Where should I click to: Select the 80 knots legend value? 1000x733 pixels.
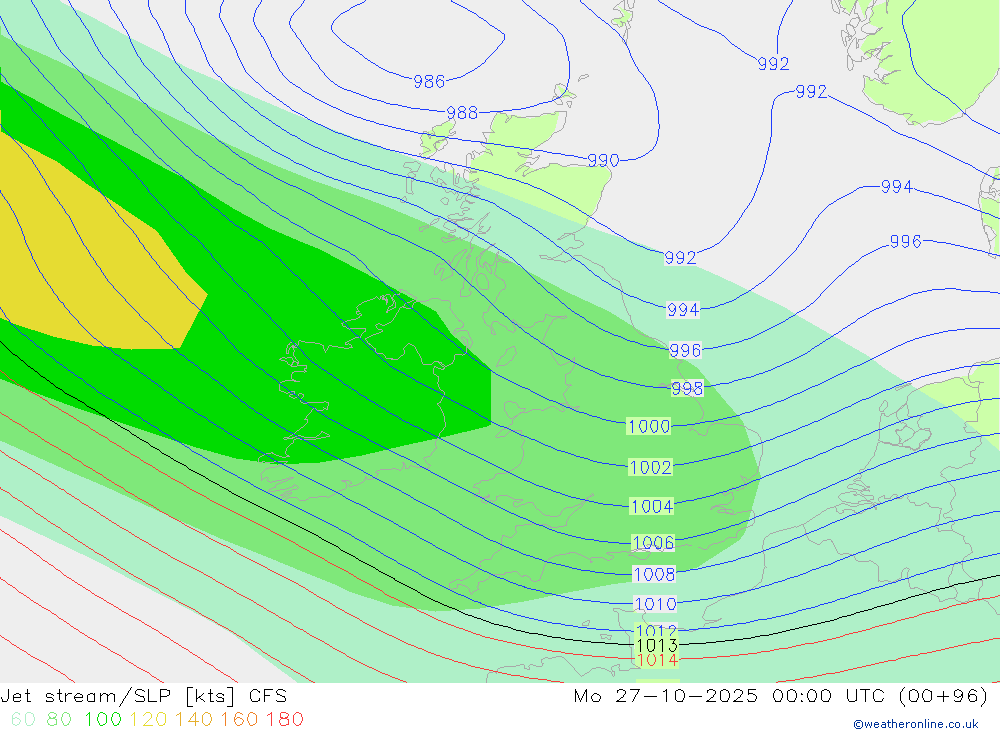pyautogui.click(x=59, y=720)
